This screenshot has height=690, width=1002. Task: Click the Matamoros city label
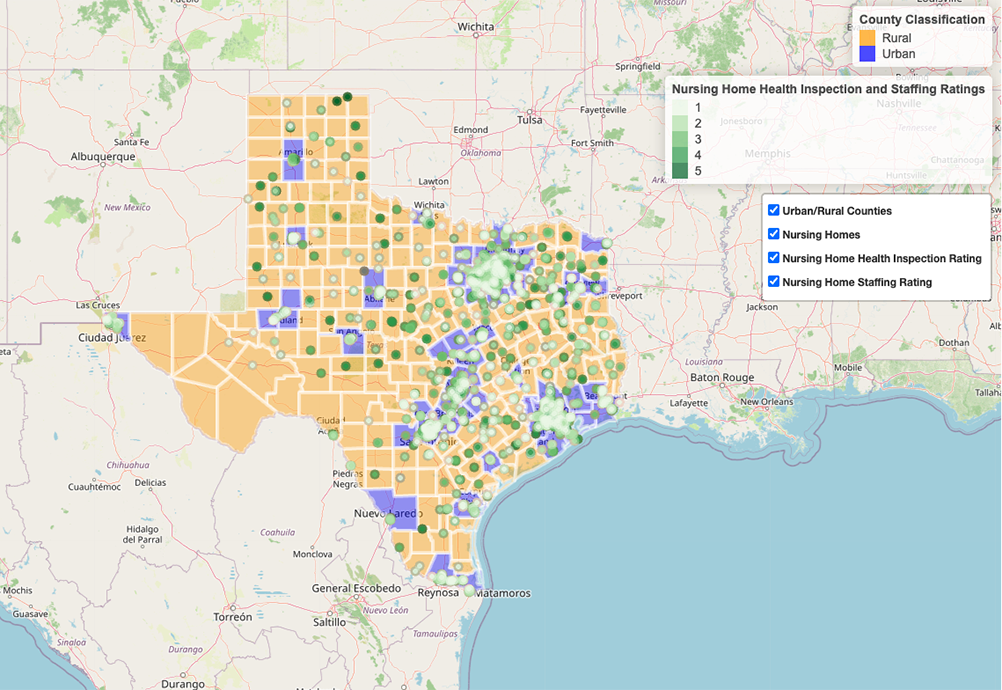coord(504,593)
